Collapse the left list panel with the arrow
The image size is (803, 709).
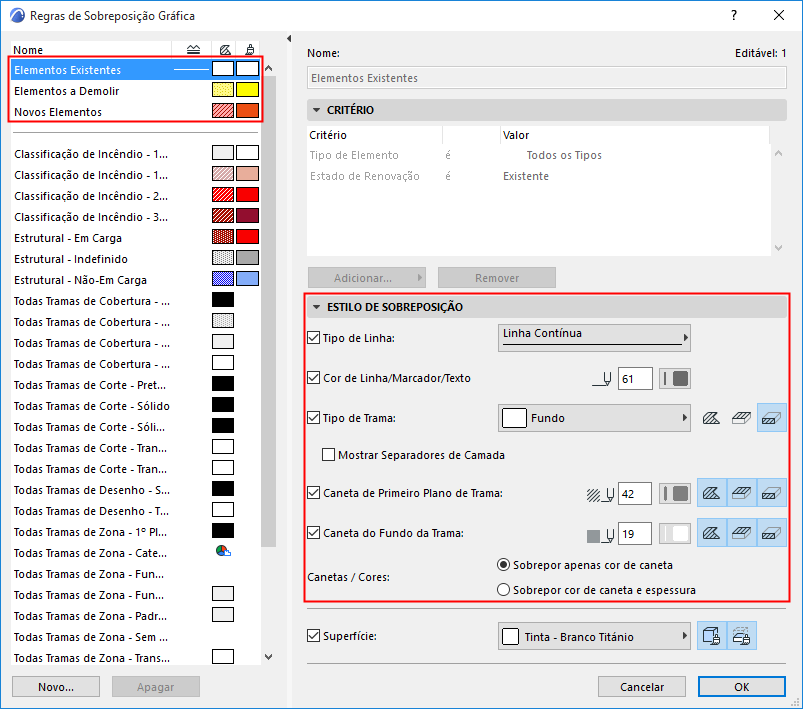click(289, 38)
